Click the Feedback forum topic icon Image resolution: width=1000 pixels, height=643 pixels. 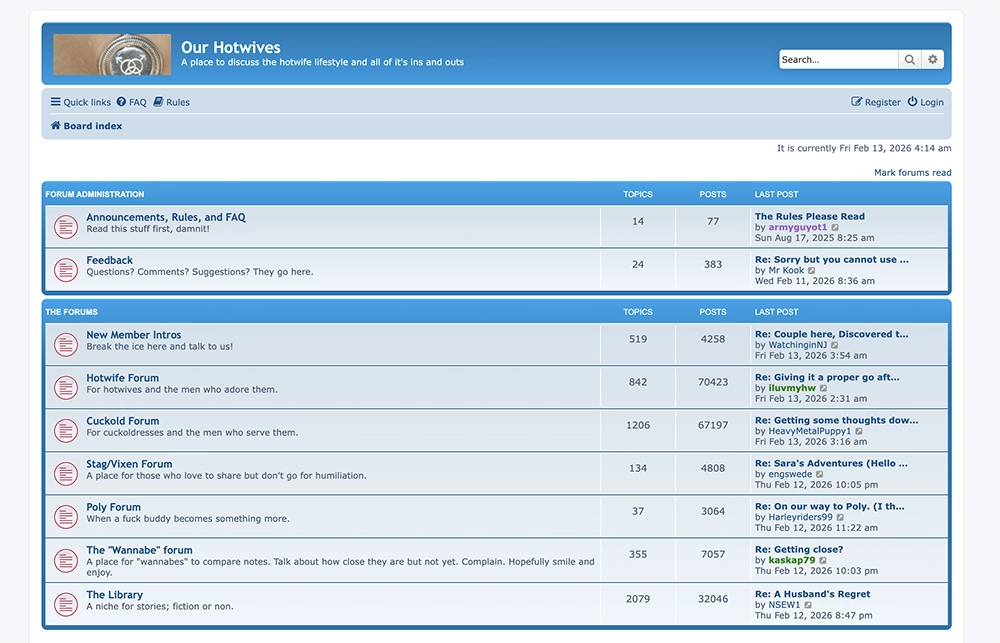click(x=65, y=269)
